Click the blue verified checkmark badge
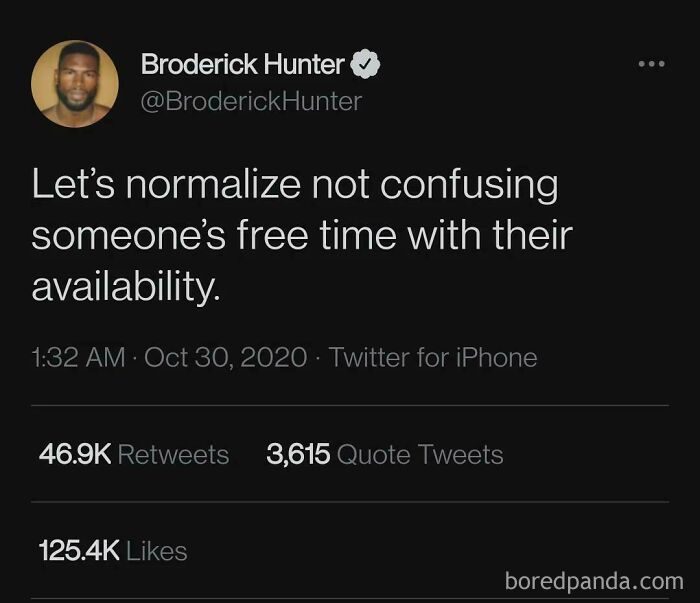 (365, 66)
